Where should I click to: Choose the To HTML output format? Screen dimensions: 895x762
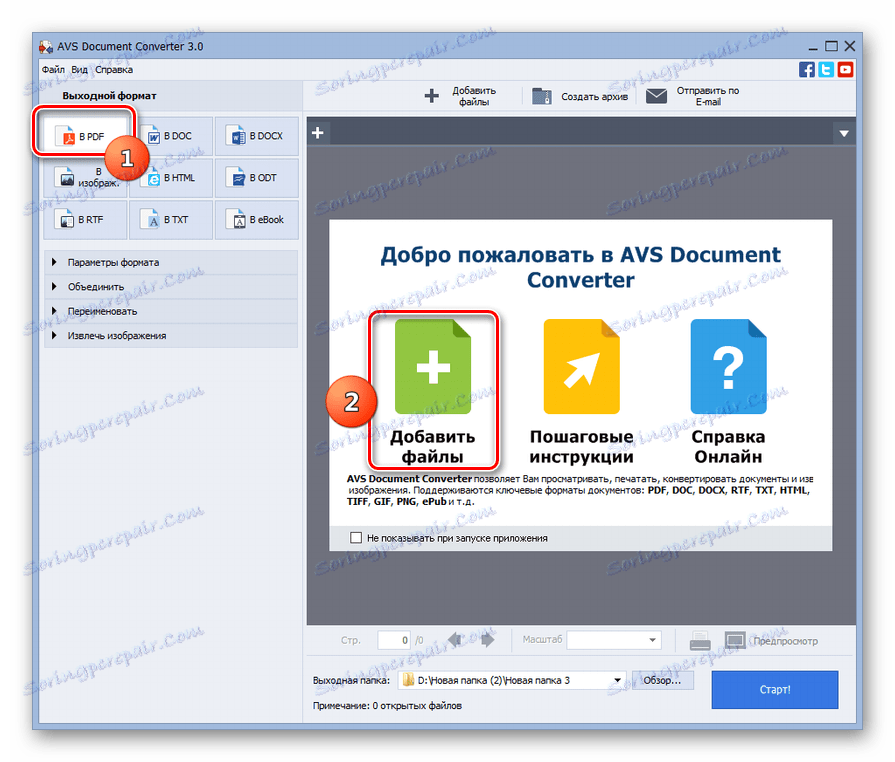(171, 178)
